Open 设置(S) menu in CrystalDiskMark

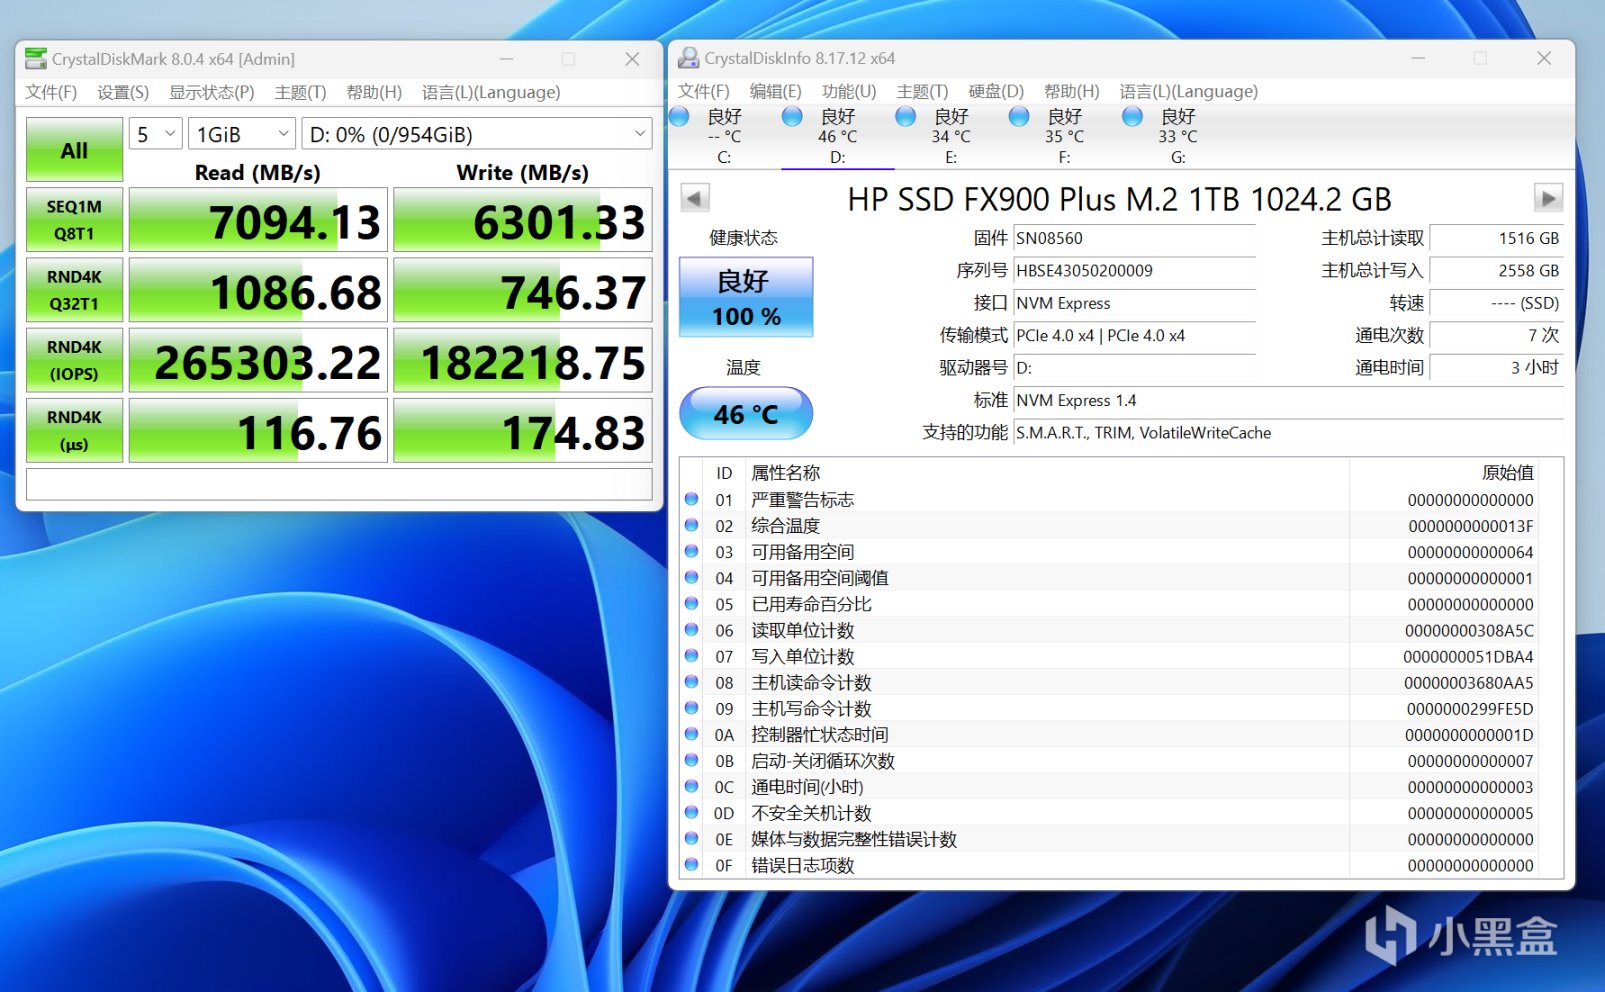(123, 92)
